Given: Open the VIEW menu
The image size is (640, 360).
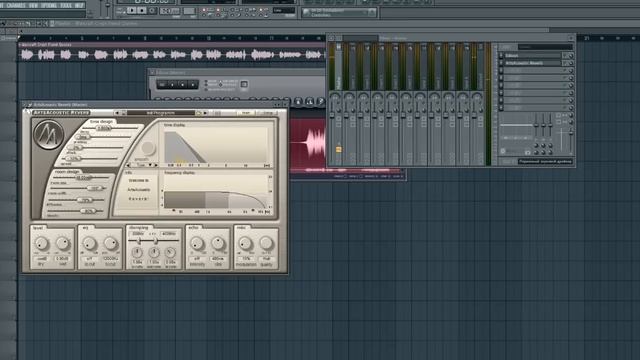Looking at the screenshot, I should pyautogui.click(x=34, y=6).
